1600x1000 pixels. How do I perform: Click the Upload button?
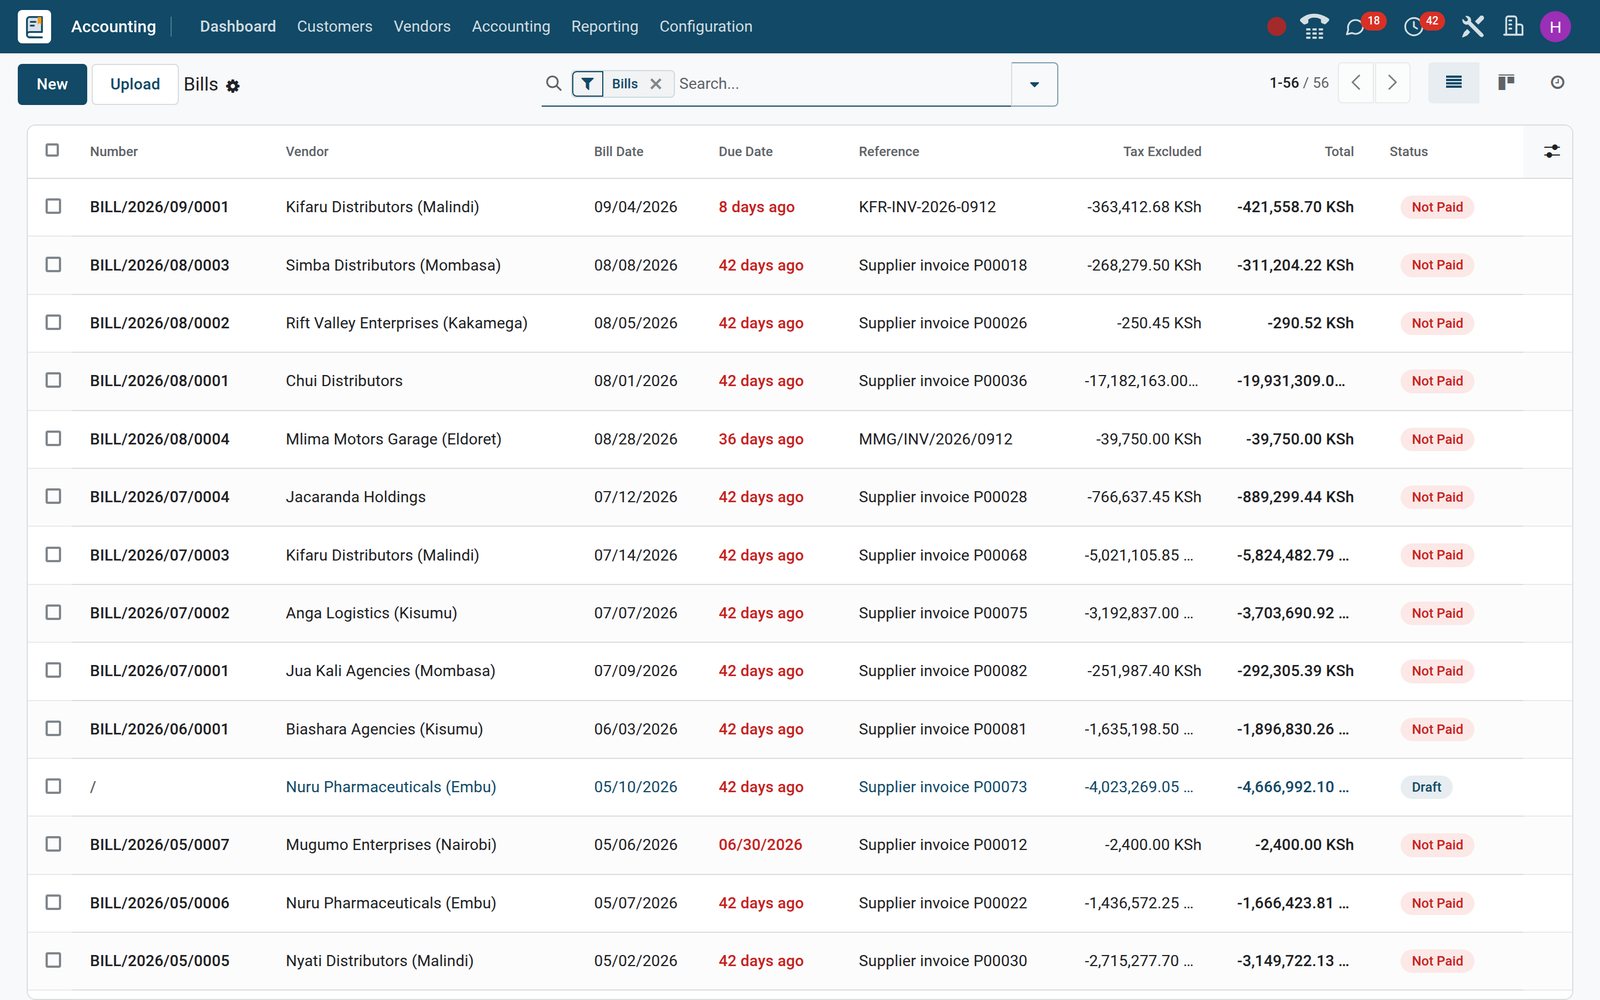click(135, 84)
